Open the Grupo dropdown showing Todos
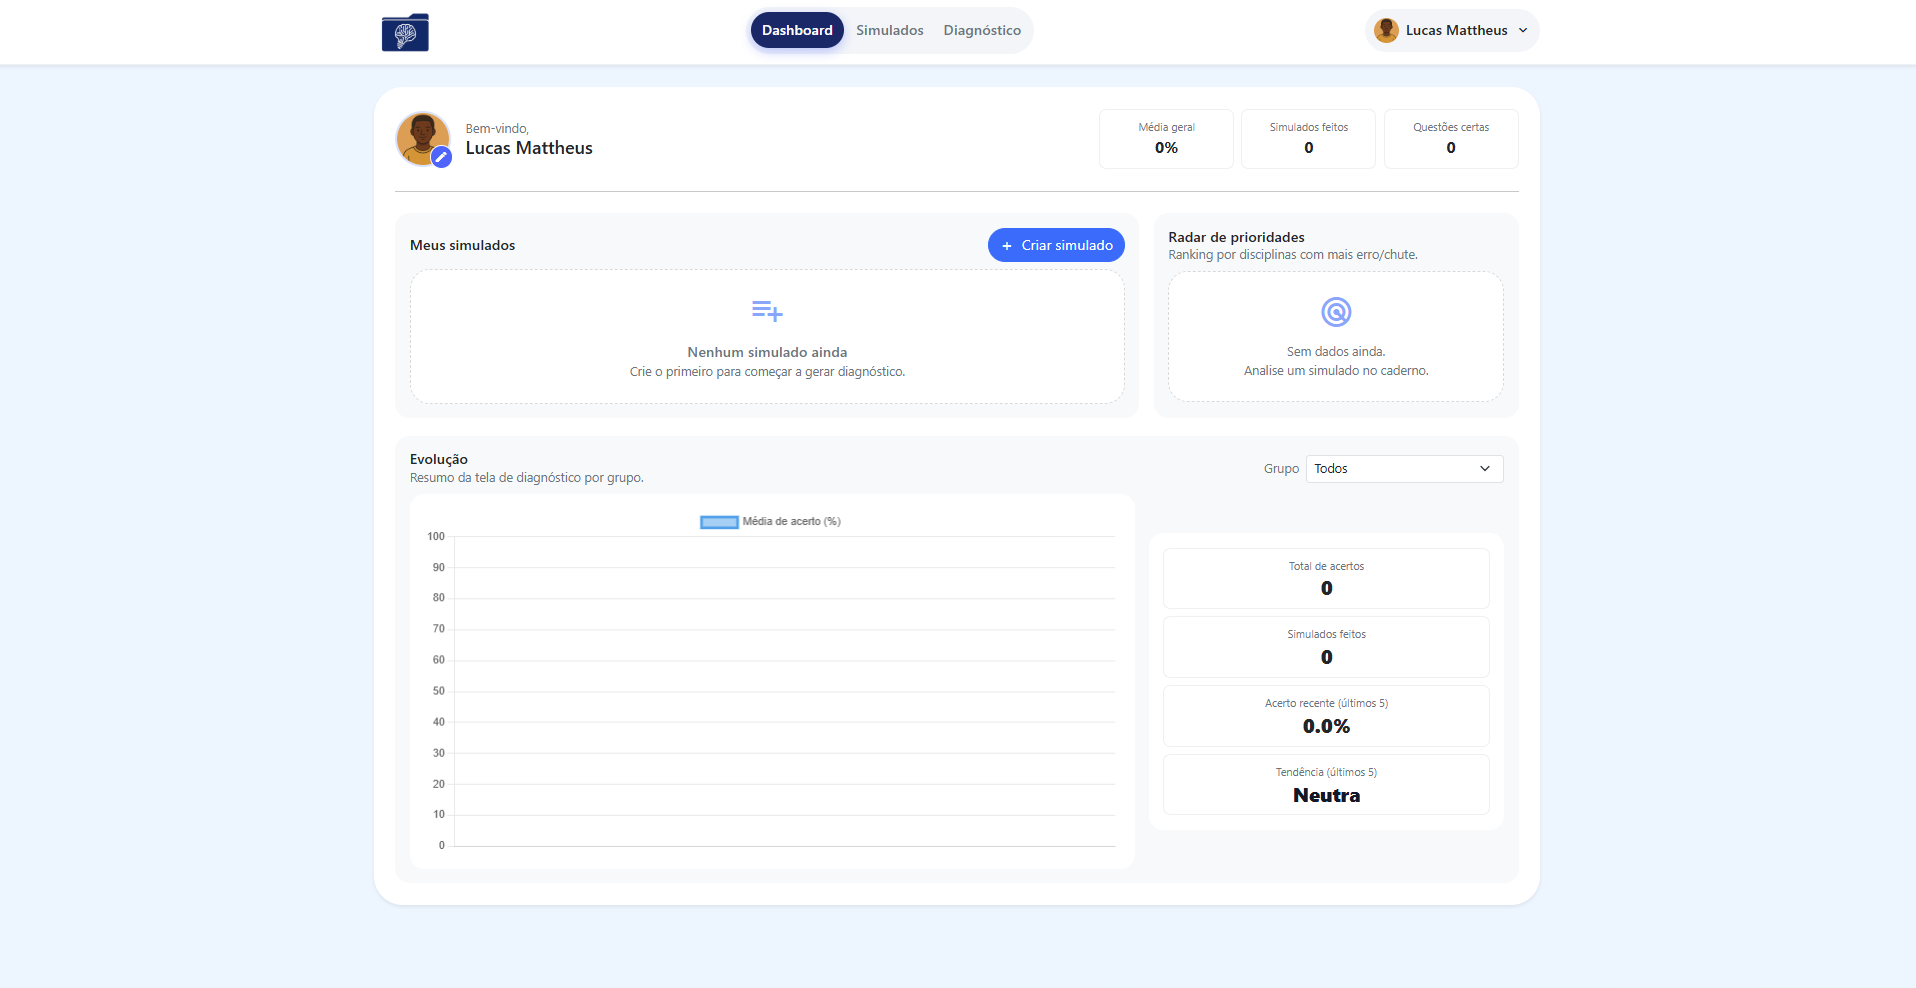This screenshot has width=1916, height=988. tap(1404, 469)
